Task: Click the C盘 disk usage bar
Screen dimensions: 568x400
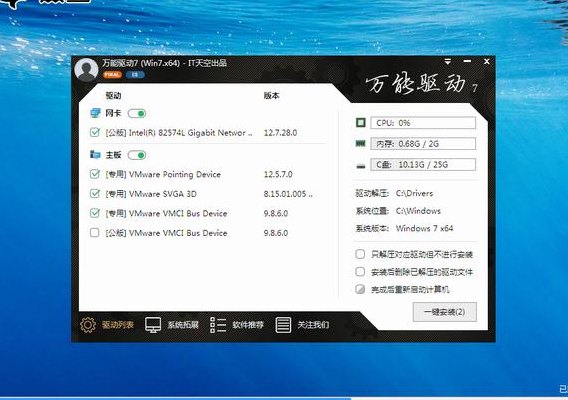Action: pyautogui.click(x=423, y=164)
